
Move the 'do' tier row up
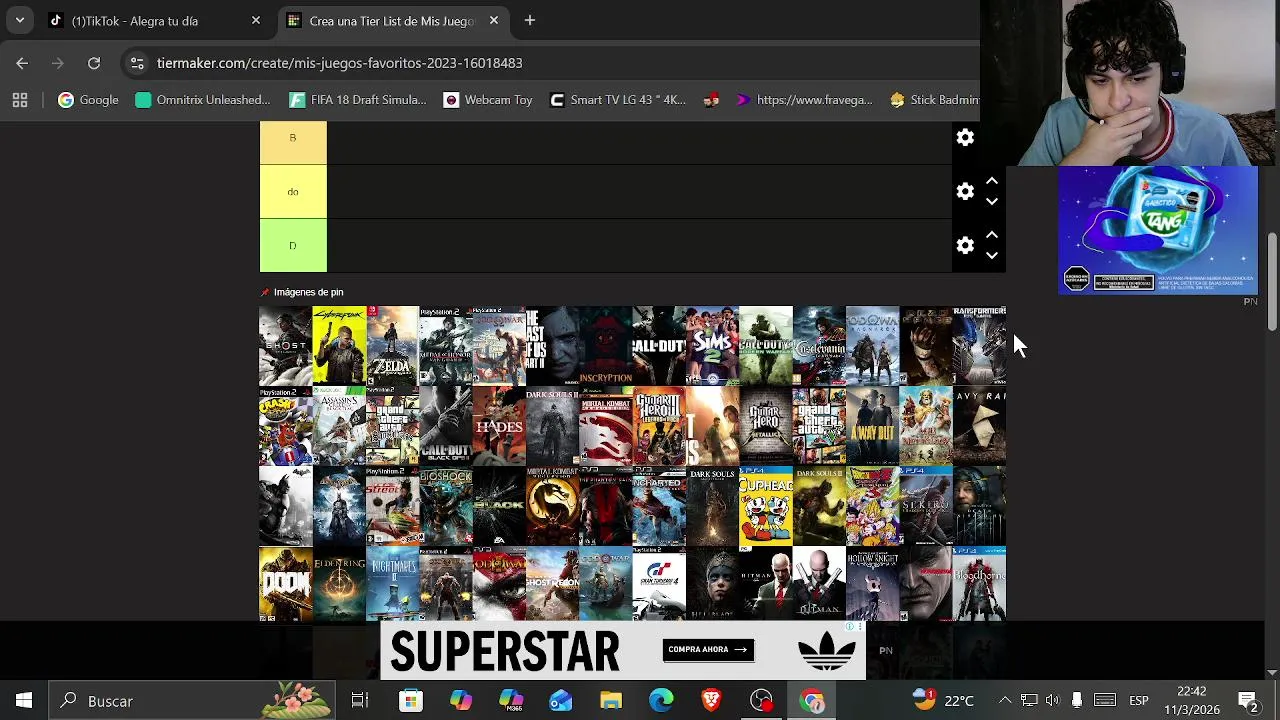992,181
